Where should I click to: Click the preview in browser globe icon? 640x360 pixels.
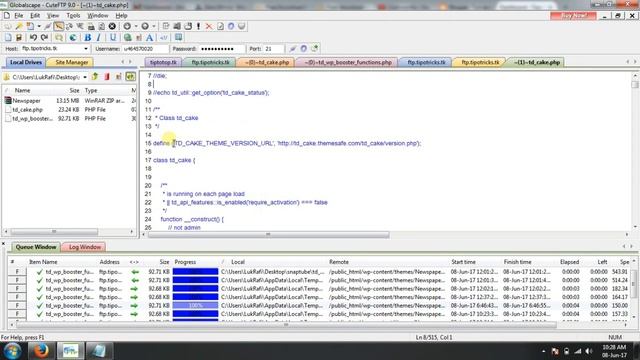73,38
